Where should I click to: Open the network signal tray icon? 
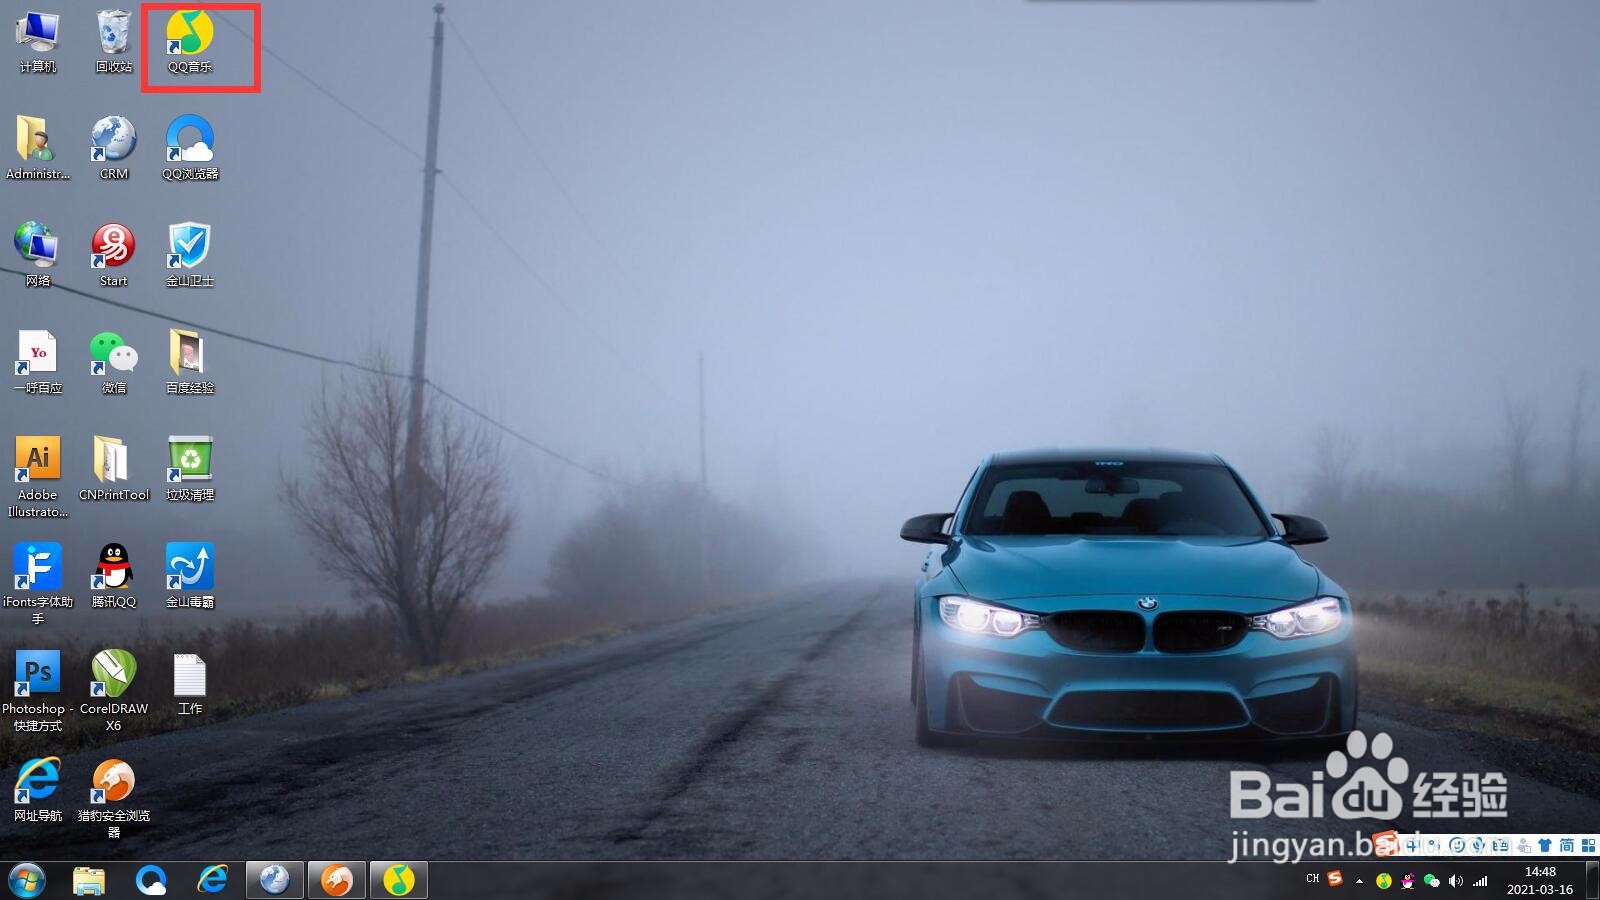pos(1480,881)
